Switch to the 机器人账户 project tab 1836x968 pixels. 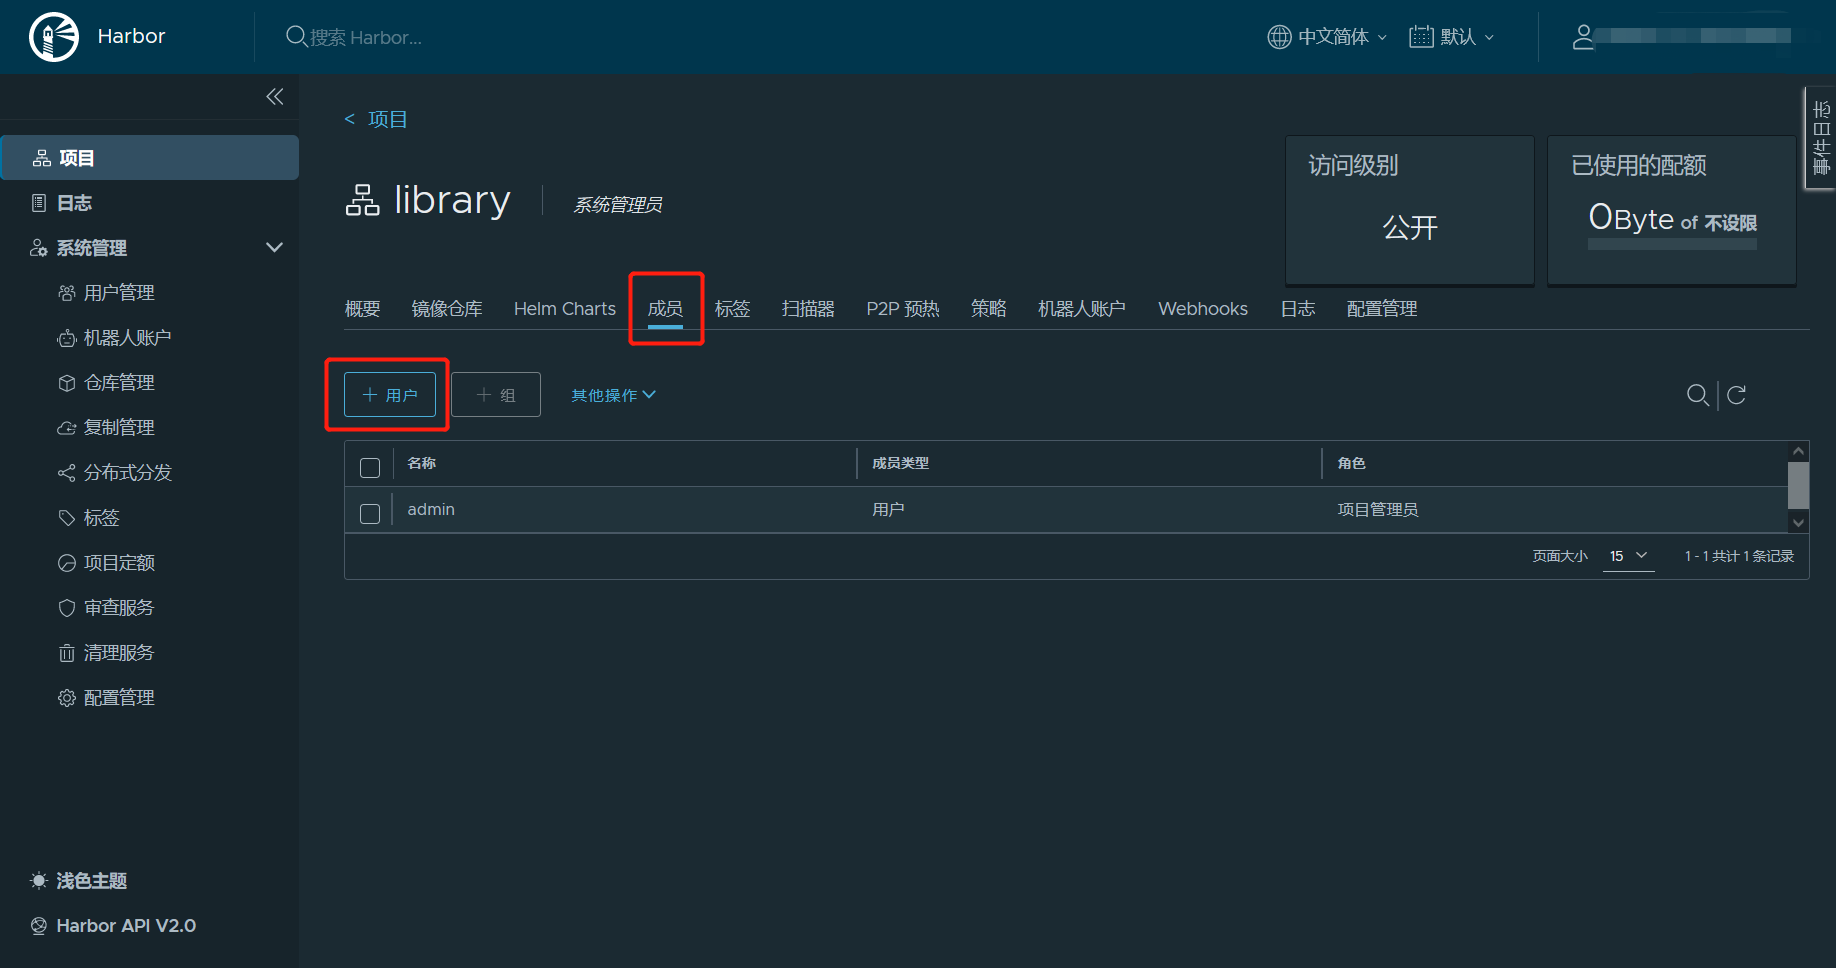[1082, 309]
